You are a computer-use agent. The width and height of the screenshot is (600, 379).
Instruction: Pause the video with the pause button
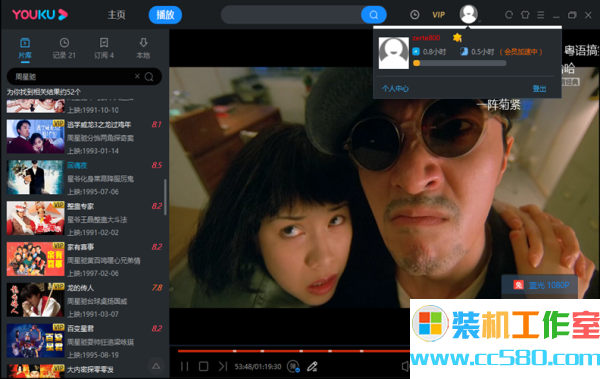point(184,366)
